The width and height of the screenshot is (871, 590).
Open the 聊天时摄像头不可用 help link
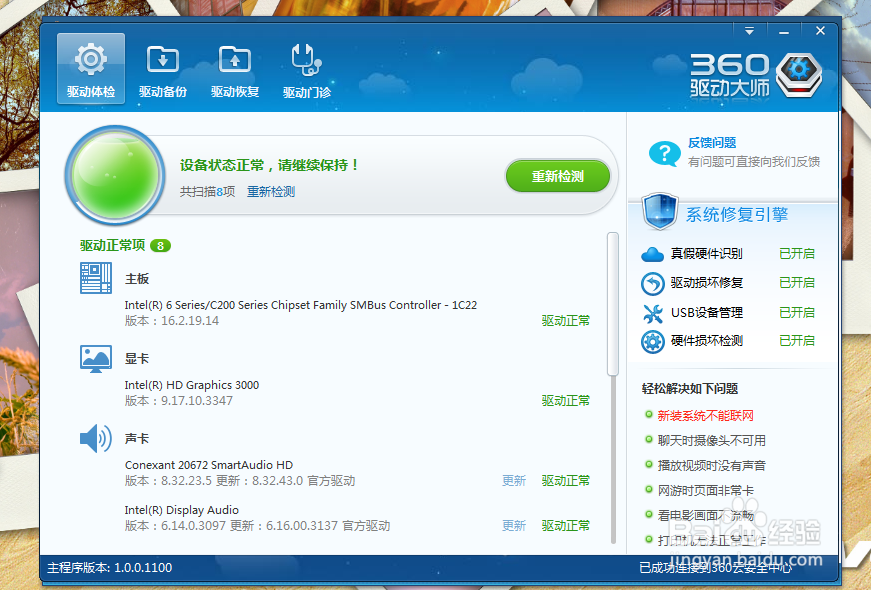(712, 441)
